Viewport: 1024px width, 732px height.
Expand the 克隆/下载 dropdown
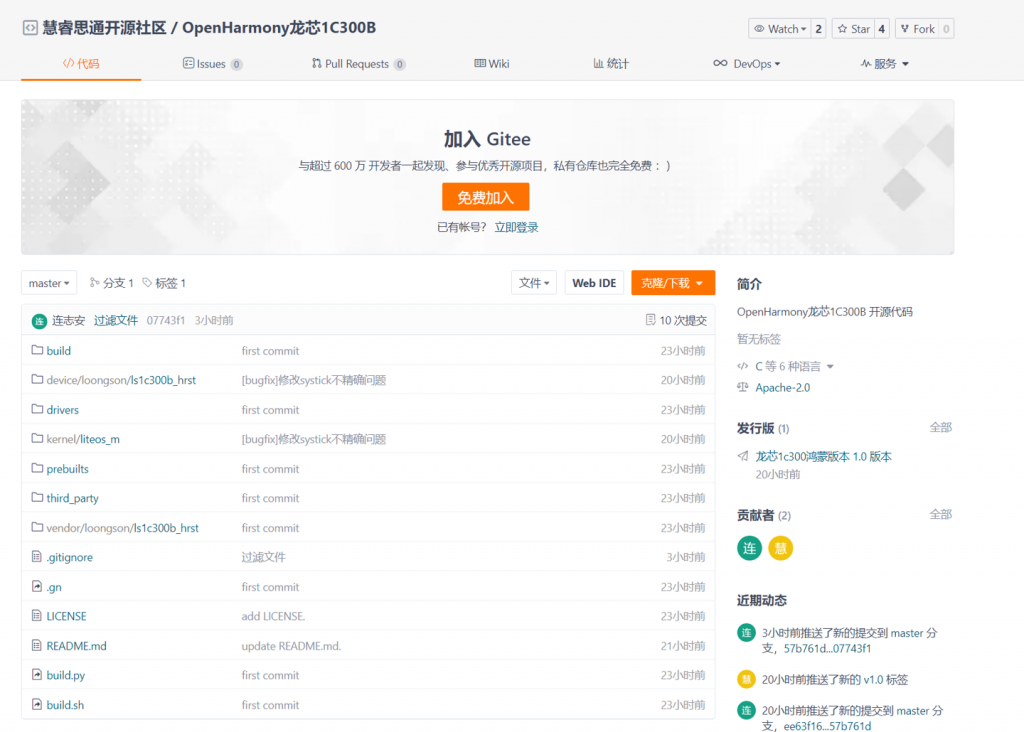point(673,283)
